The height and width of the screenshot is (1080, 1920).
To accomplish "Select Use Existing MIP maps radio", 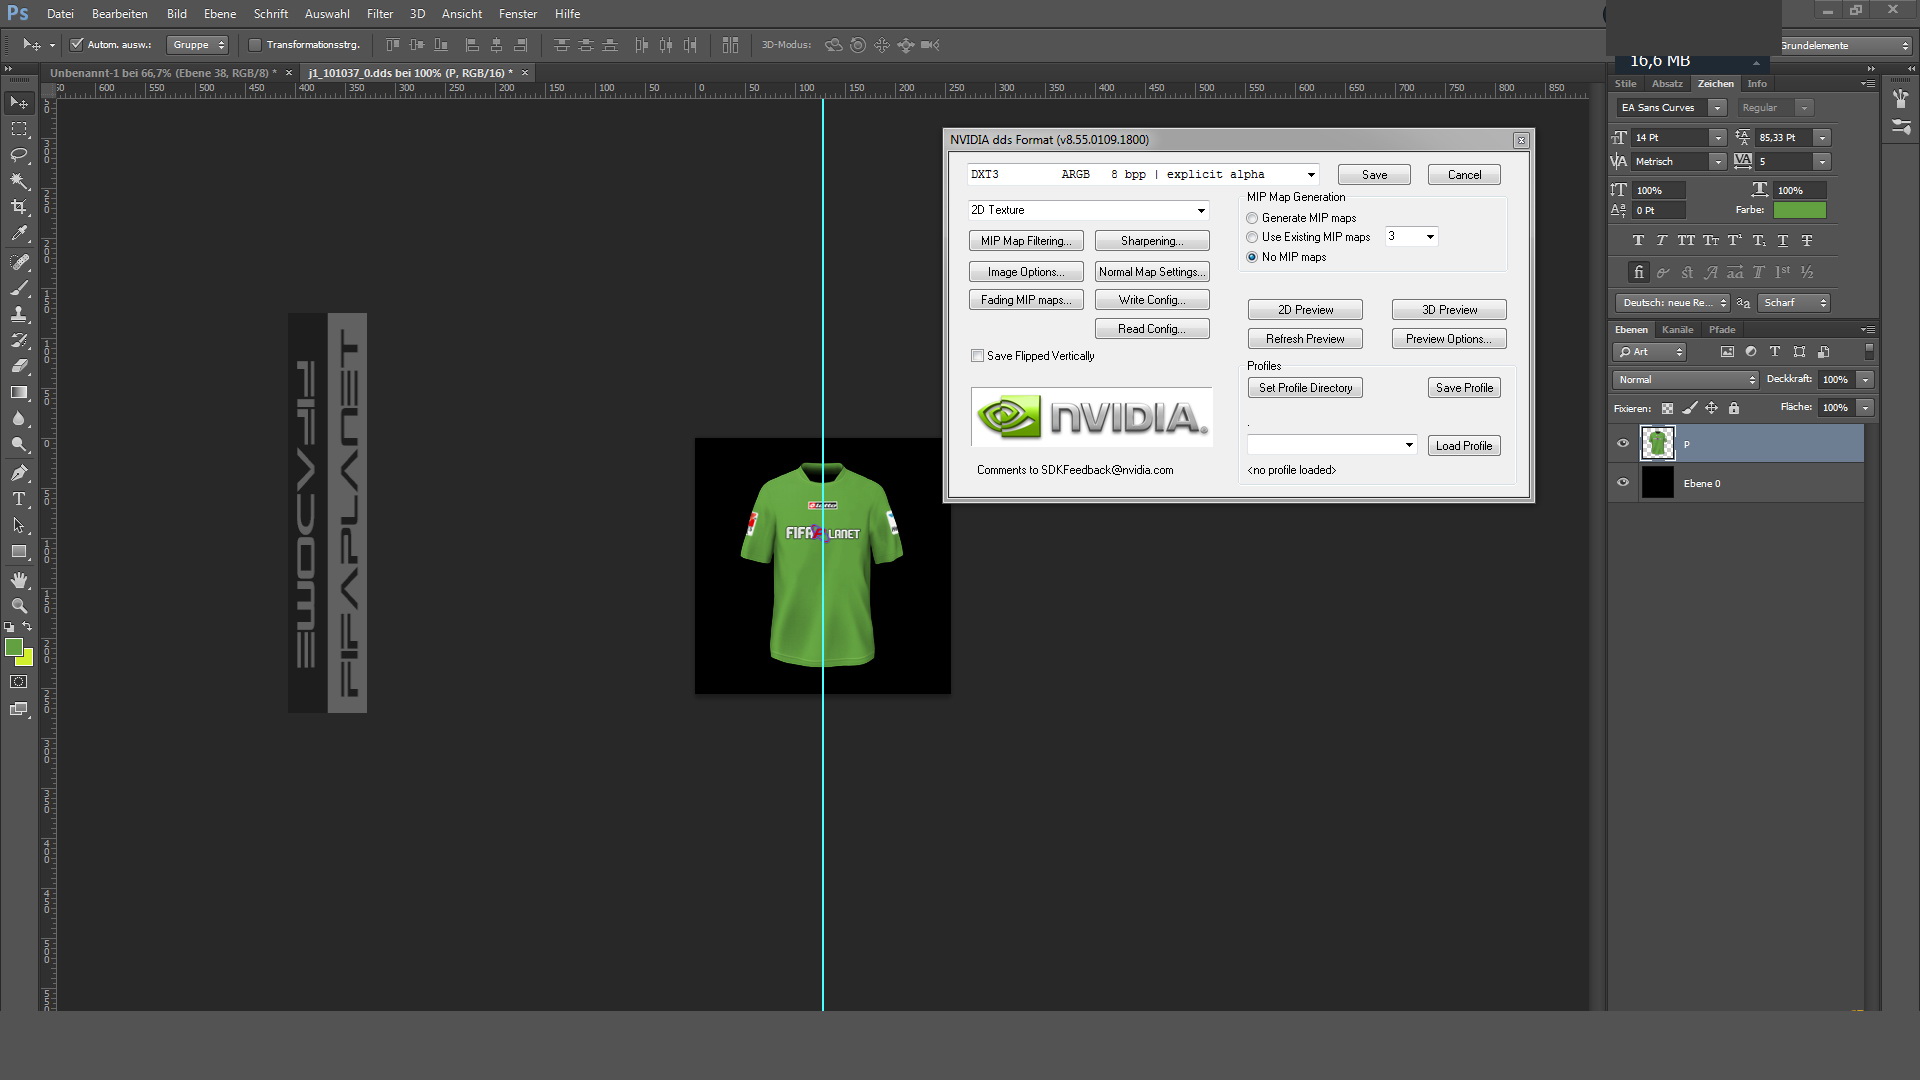I will (x=1252, y=237).
